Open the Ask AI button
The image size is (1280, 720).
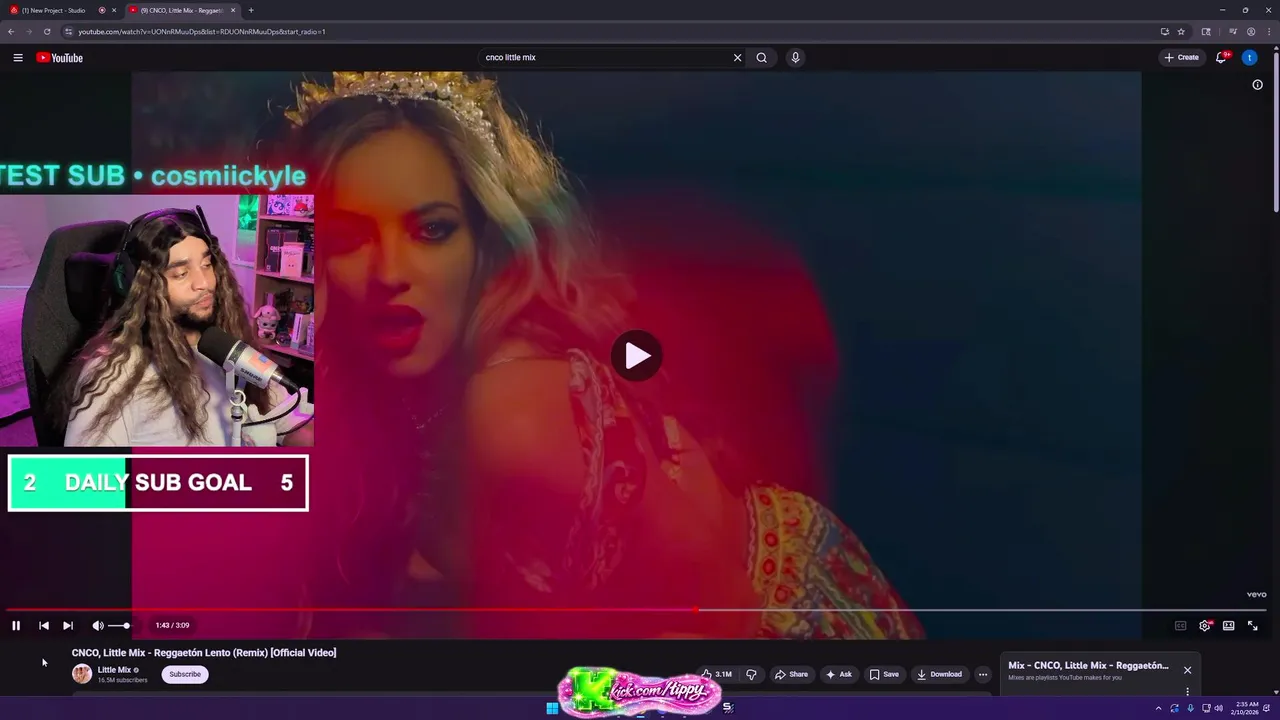pos(838,674)
